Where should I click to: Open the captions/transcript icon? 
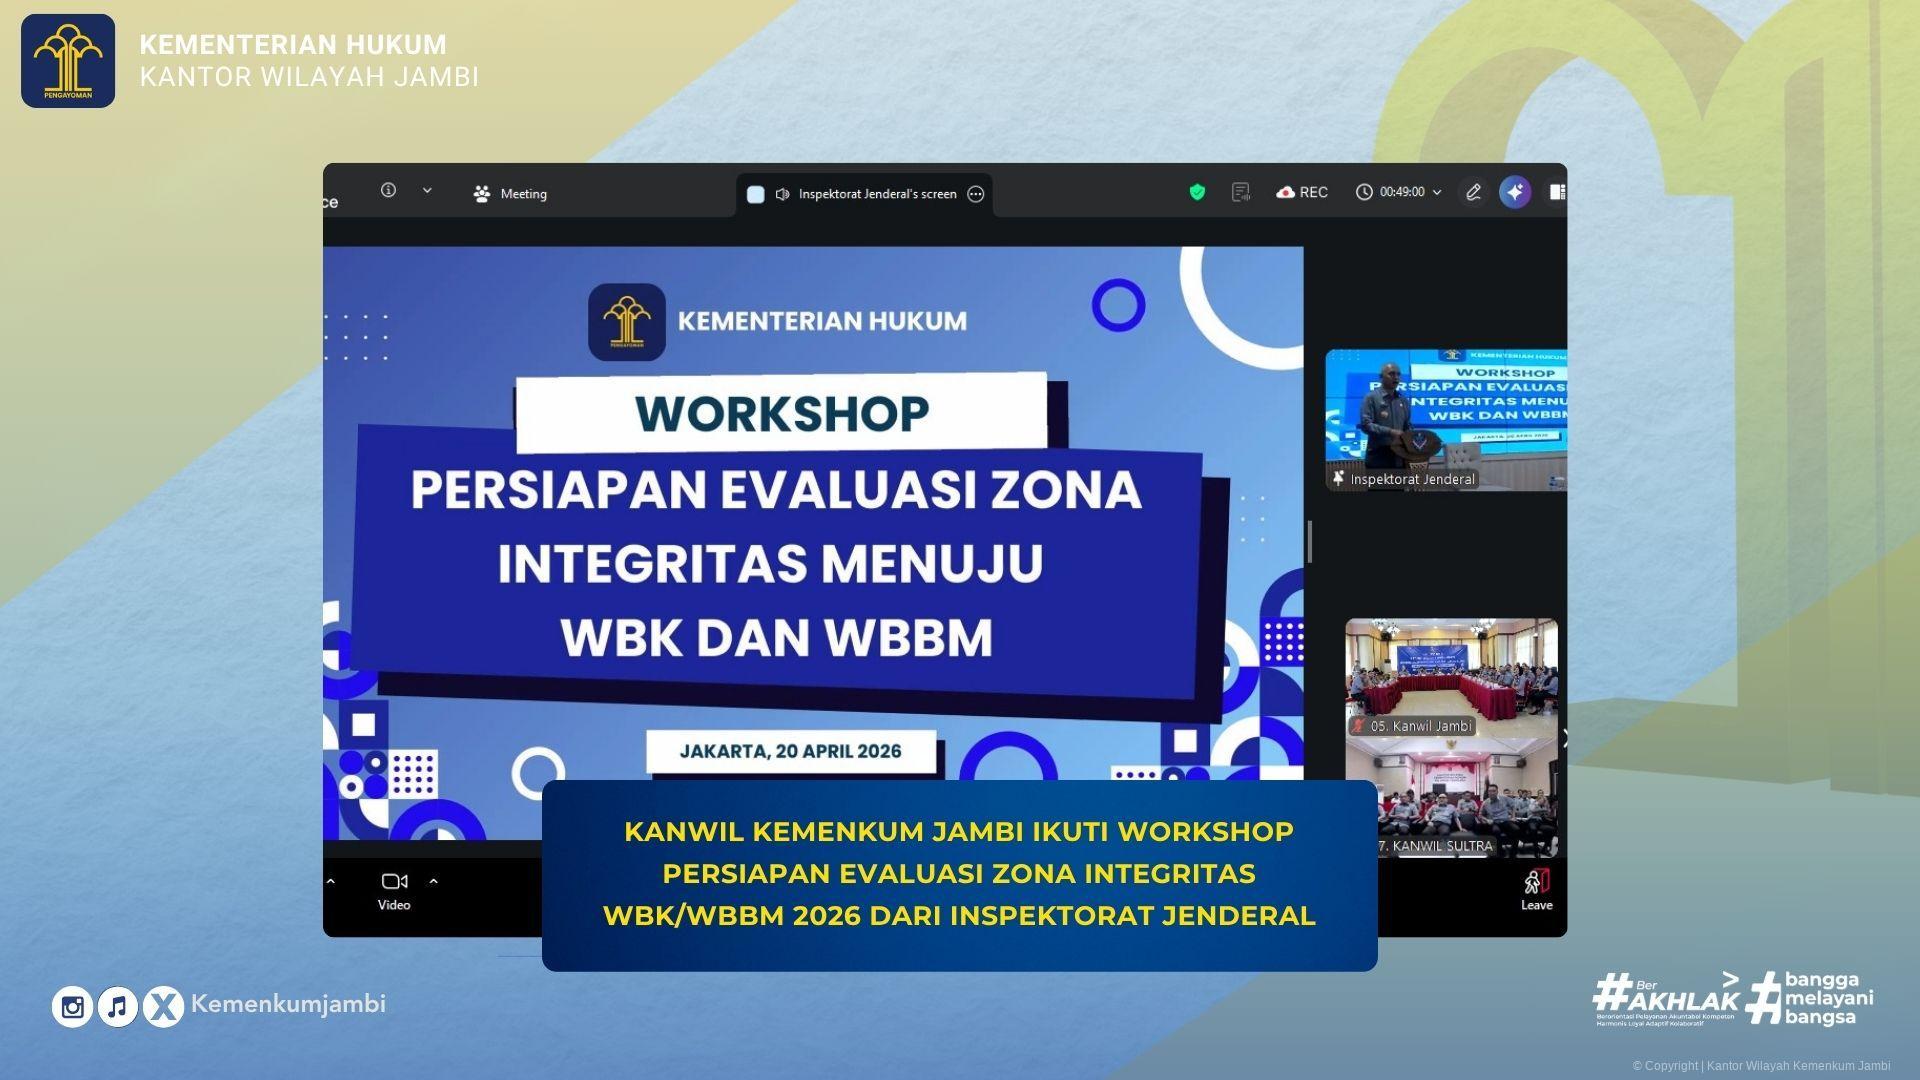pos(1241,192)
